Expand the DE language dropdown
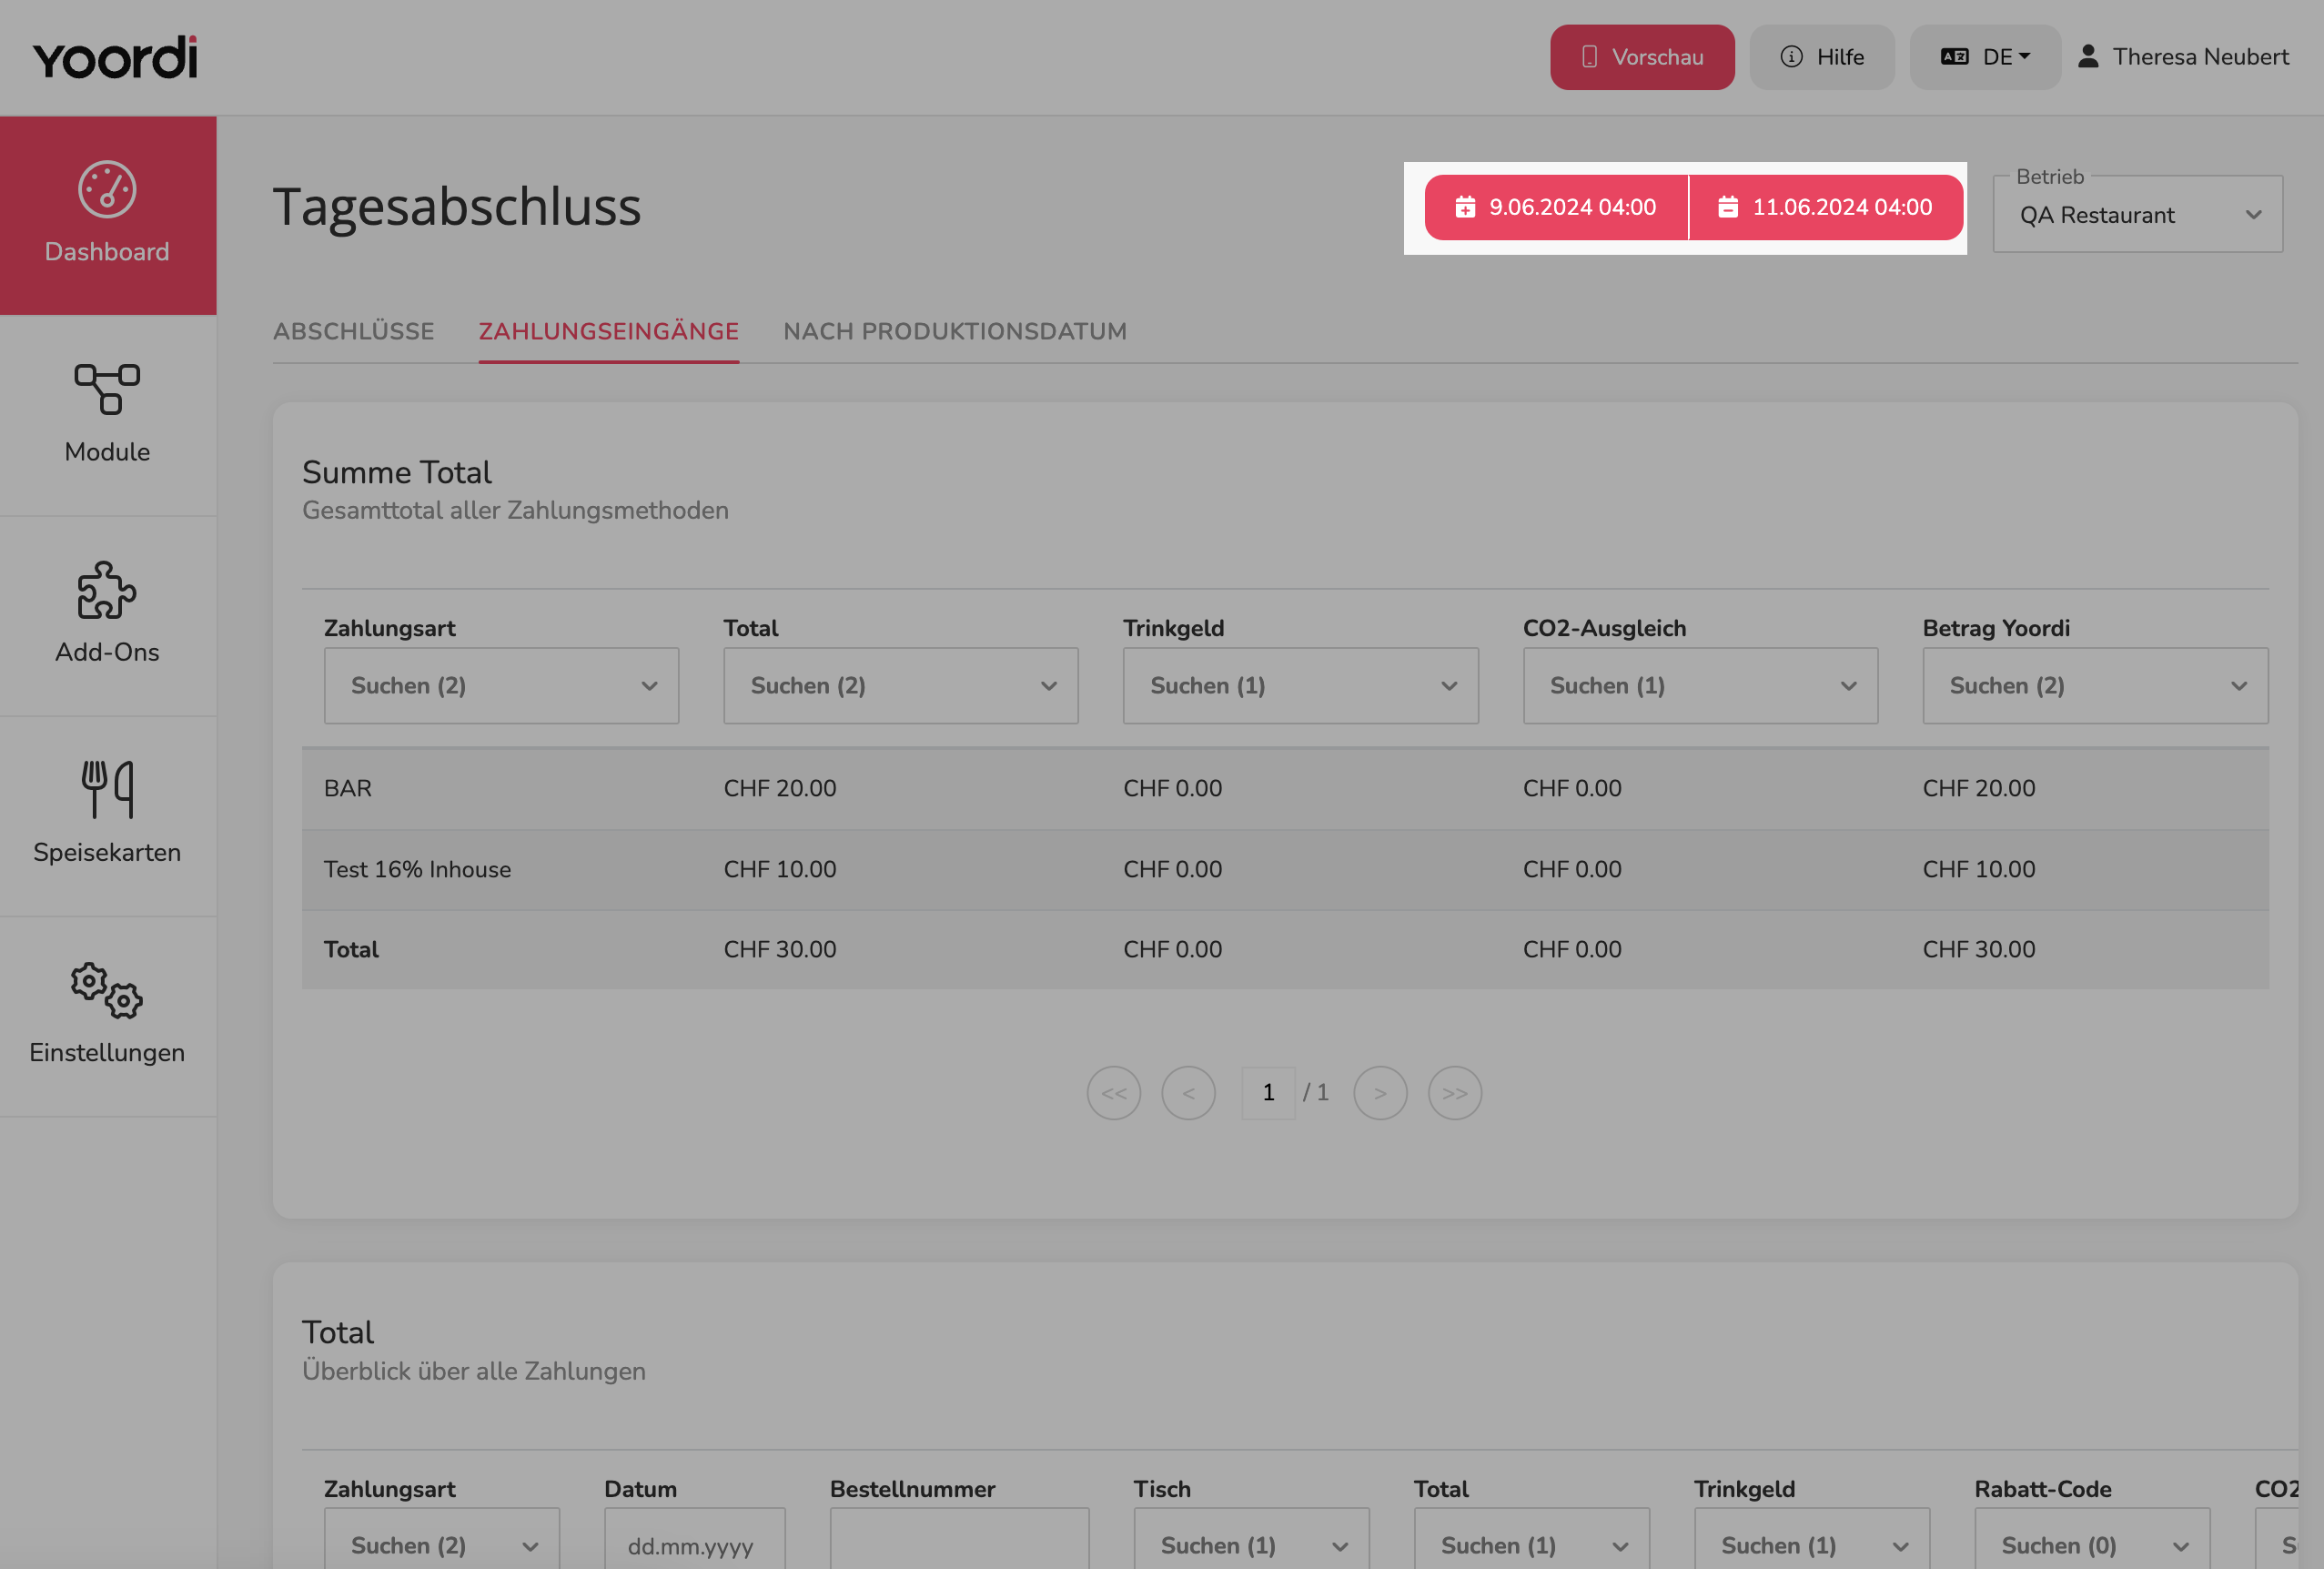This screenshot has width=2324, height=1569. [1985, 57]
